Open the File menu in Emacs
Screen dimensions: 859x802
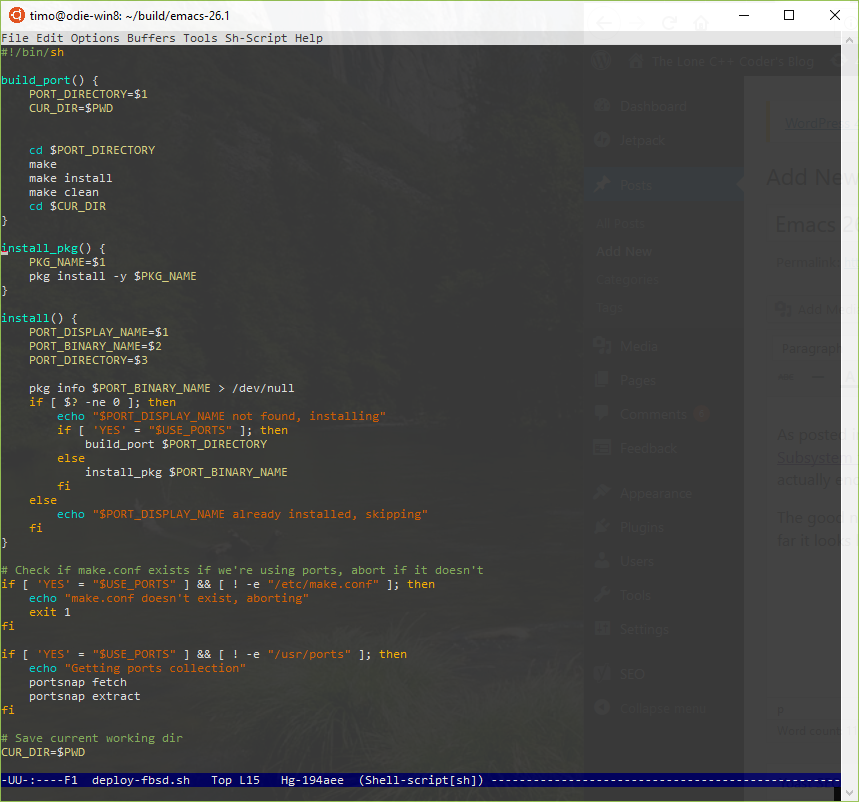15,38
